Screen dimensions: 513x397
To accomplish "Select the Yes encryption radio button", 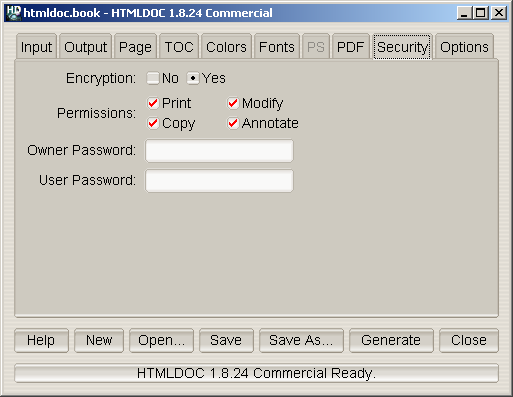I will pyautogui.click(x=193, y=79).
